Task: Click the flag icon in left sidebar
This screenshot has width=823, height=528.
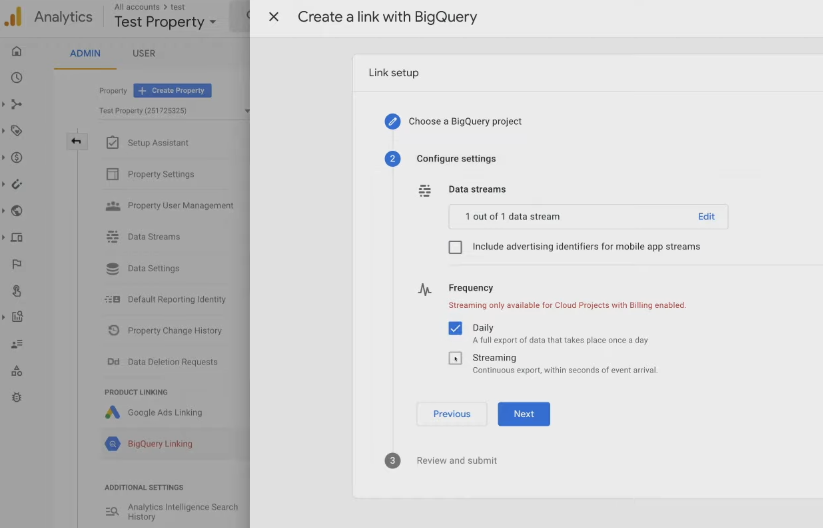Action: point(16,265)
